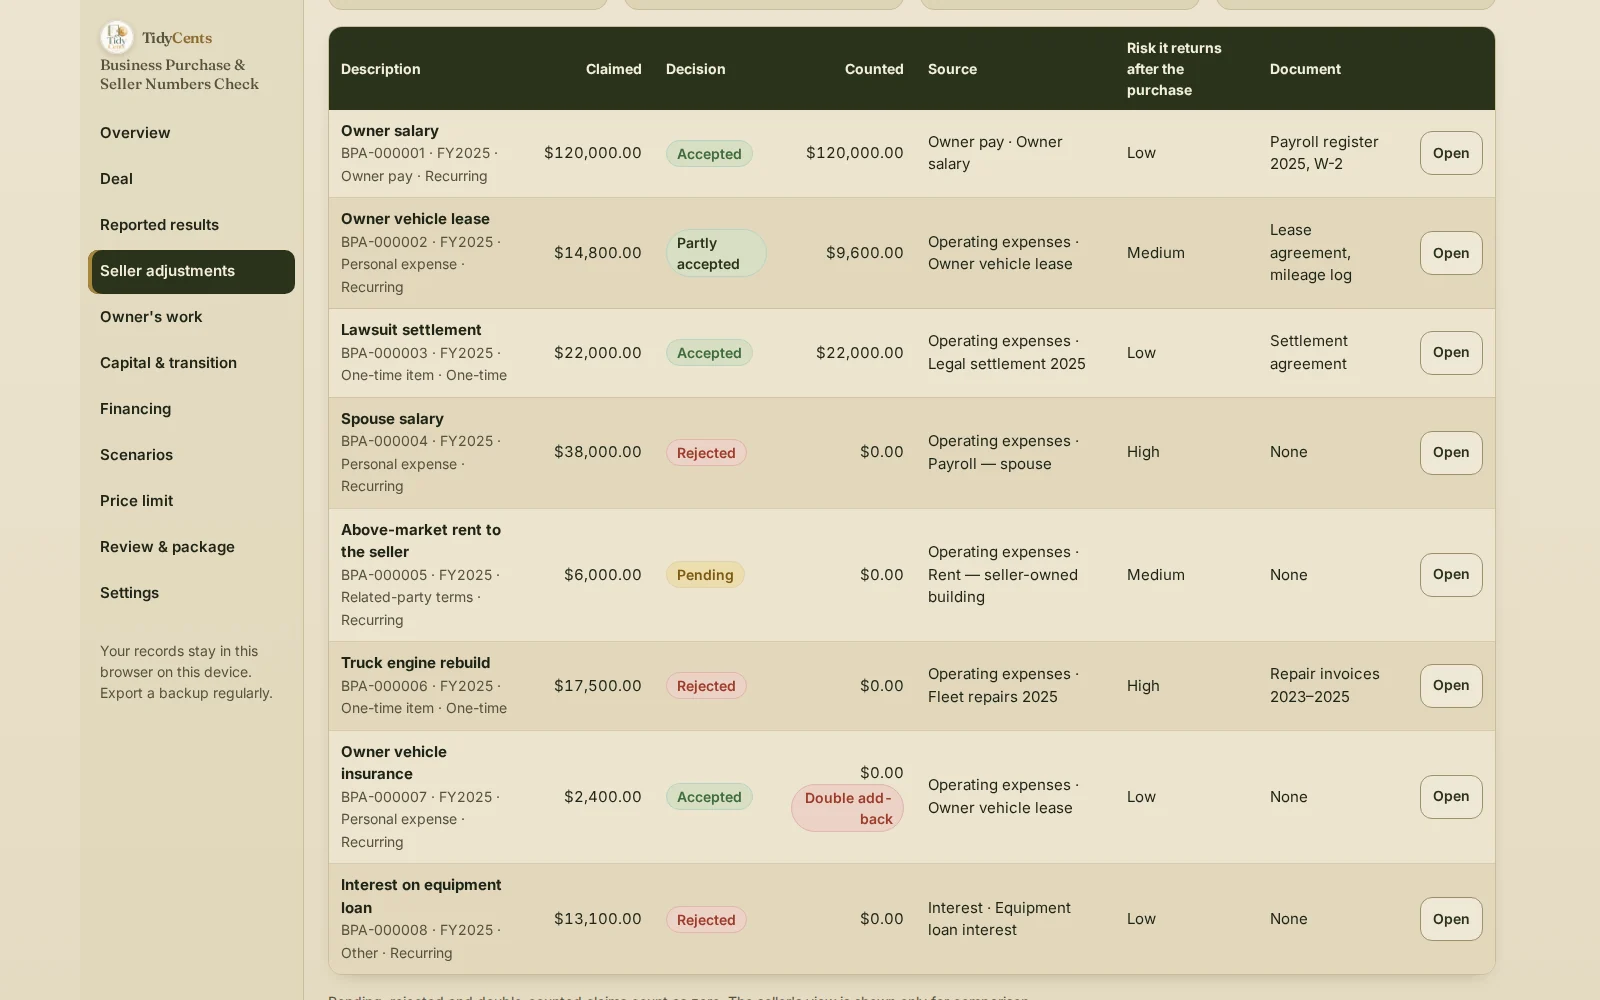Click the $14,800.00 claimed amount
The width and height of the screenshot is (1600, 1000).
tap(598, 253)
